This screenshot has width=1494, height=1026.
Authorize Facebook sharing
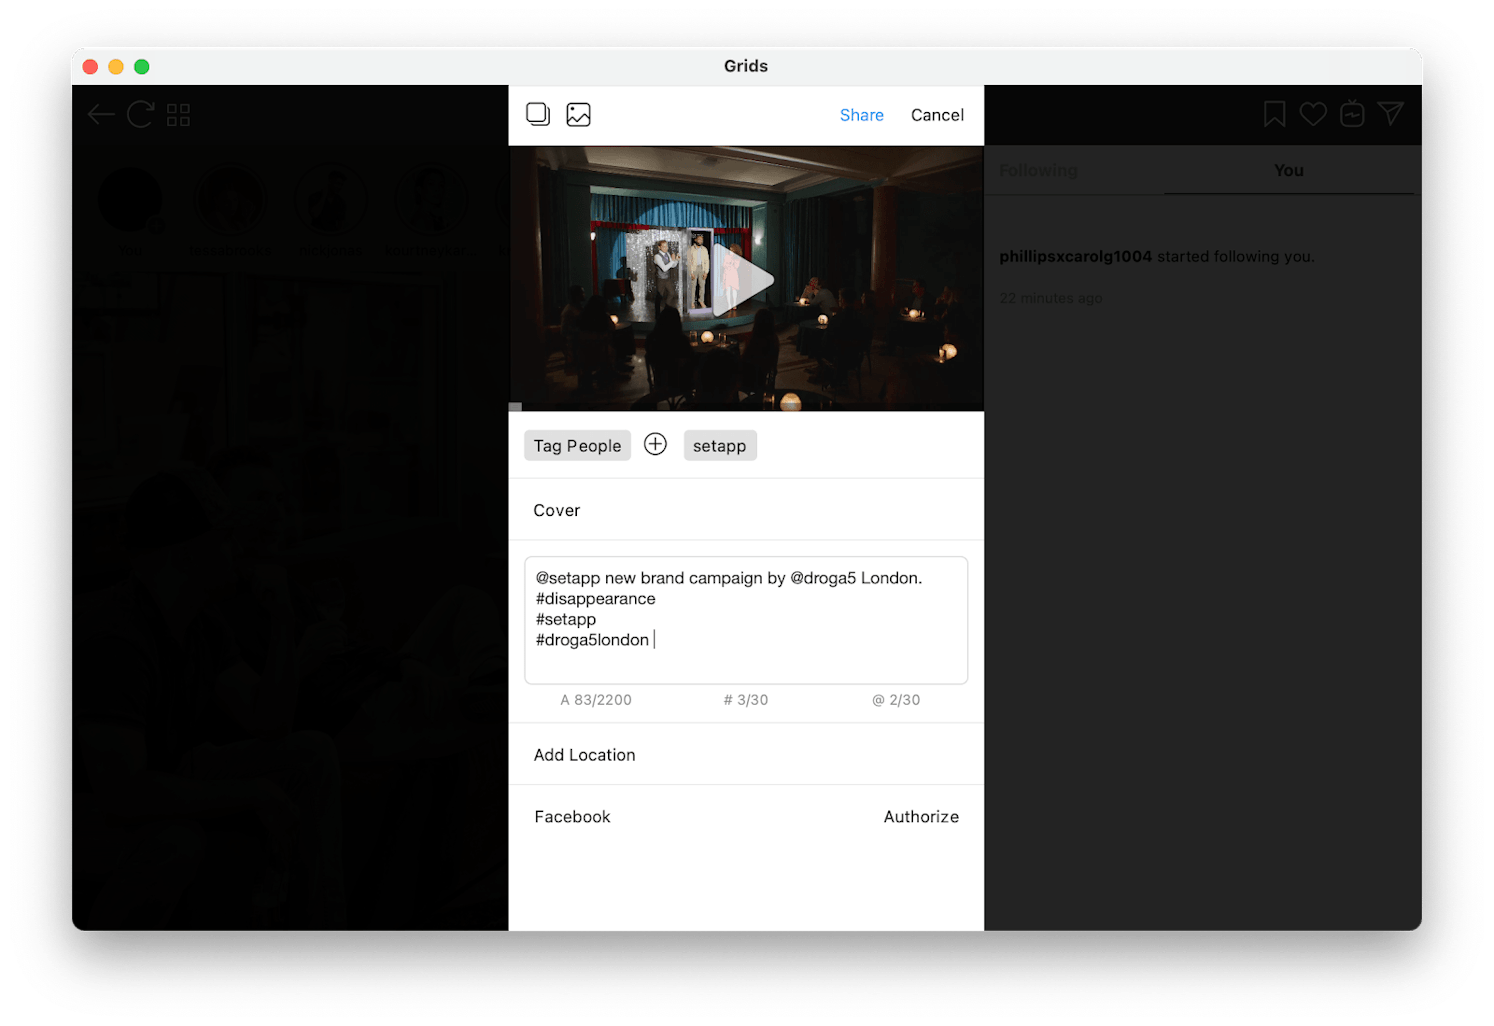(921, 817)
